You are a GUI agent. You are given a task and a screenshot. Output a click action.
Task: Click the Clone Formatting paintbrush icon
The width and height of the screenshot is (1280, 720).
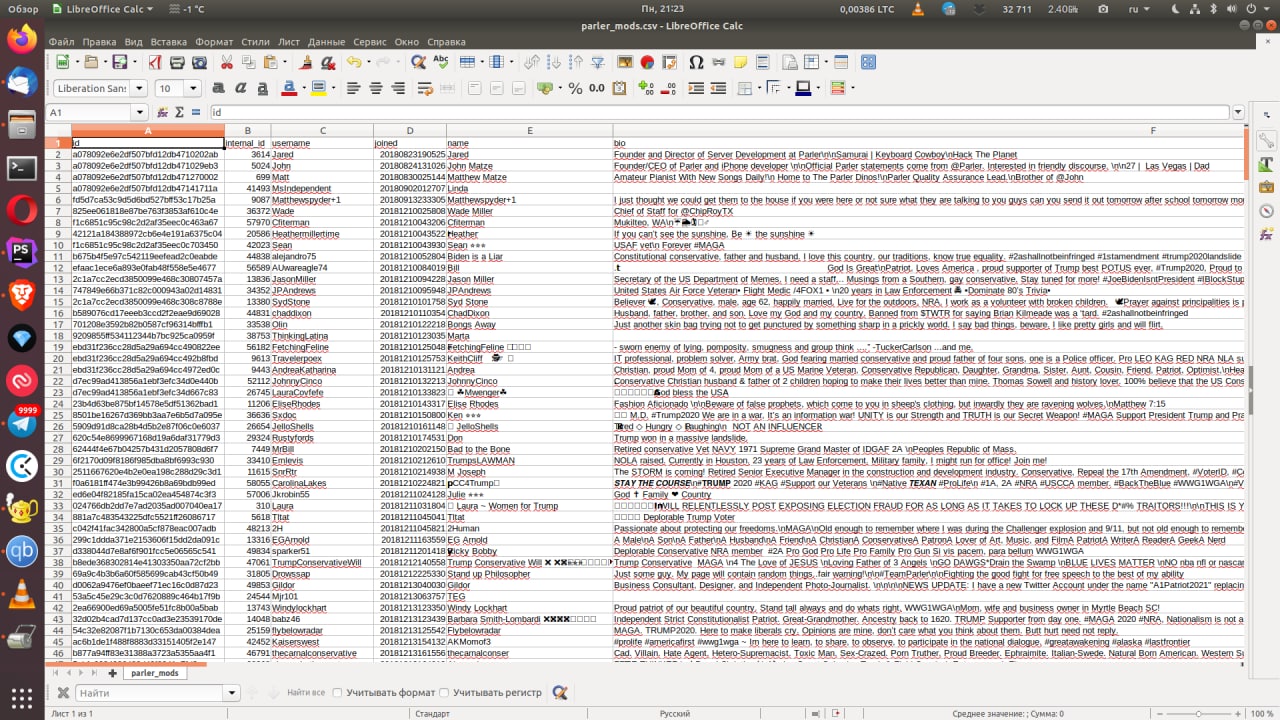306,62
